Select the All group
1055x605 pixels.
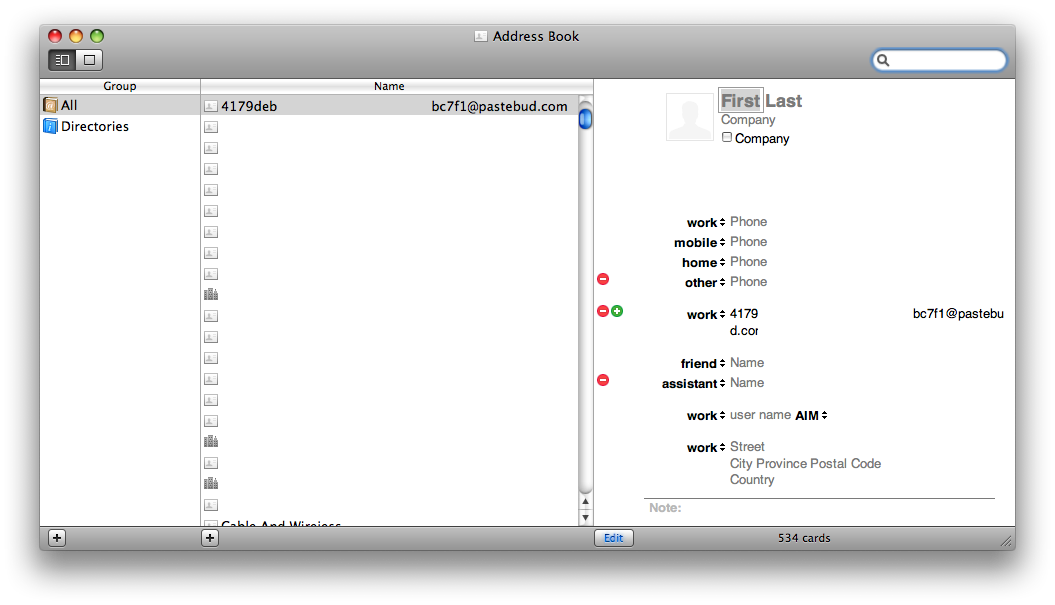[x=120, y=105]
